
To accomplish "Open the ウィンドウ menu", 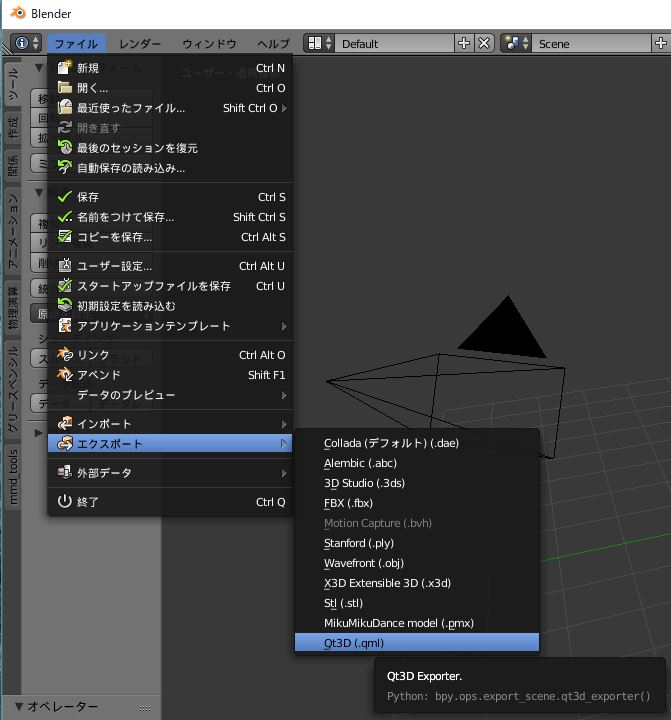I will (x=209, y=44).
